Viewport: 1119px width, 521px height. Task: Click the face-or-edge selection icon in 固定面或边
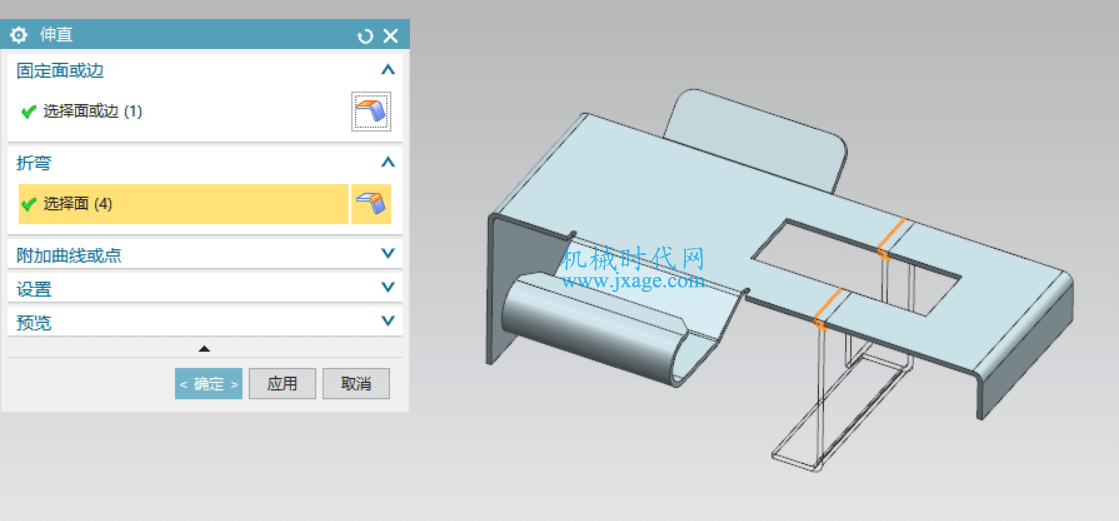pyautogui.click(x=371, y=111)
